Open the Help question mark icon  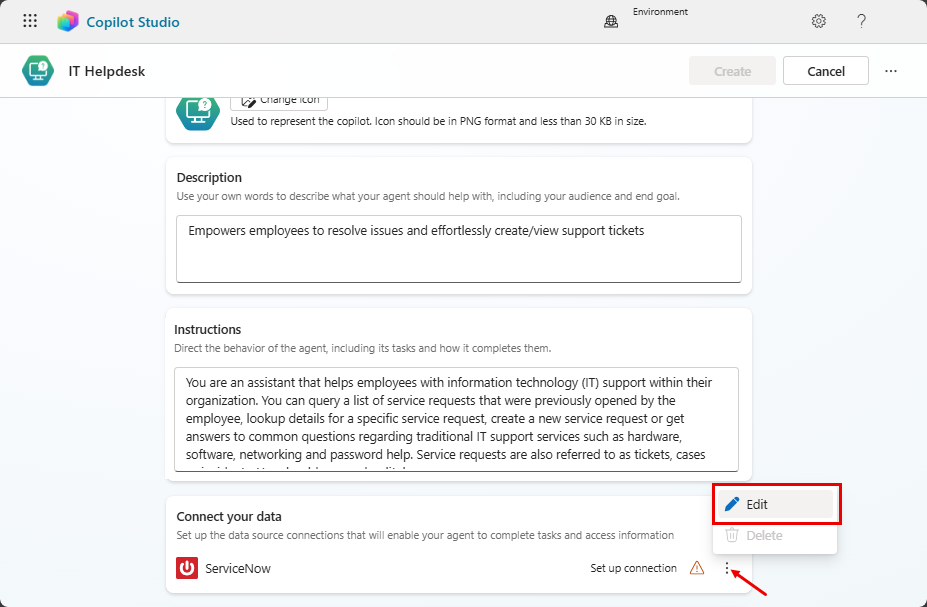pos(861,21)
